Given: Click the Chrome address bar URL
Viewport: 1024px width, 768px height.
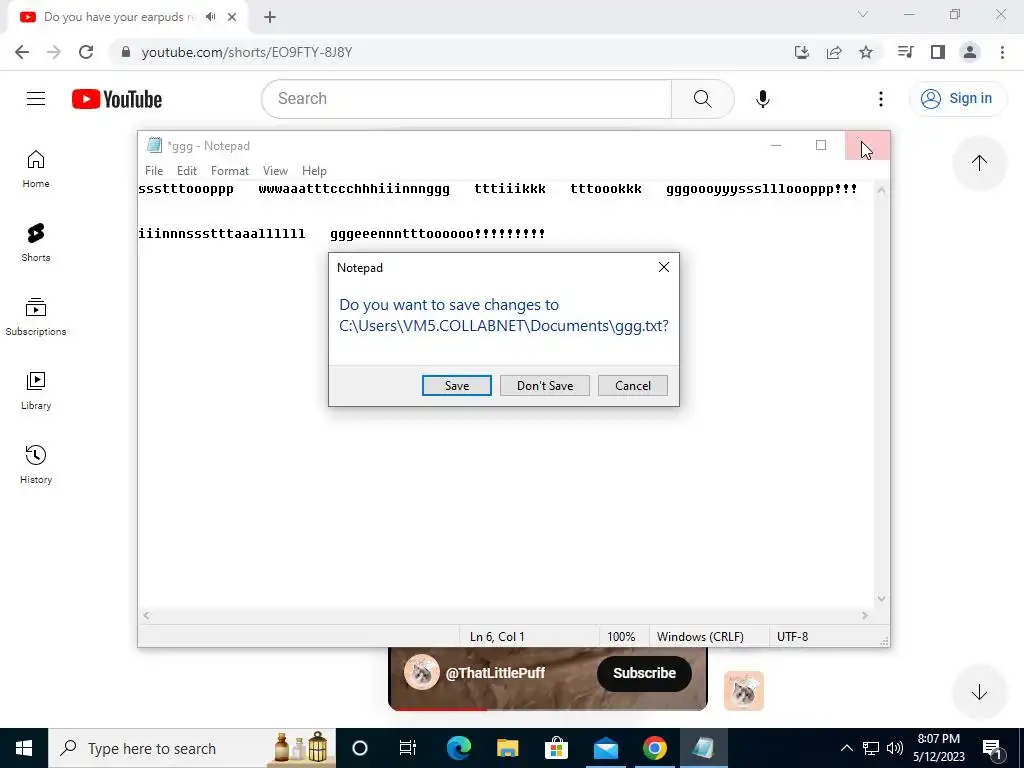Looking at the screenshot, I should tap(247, 52).
